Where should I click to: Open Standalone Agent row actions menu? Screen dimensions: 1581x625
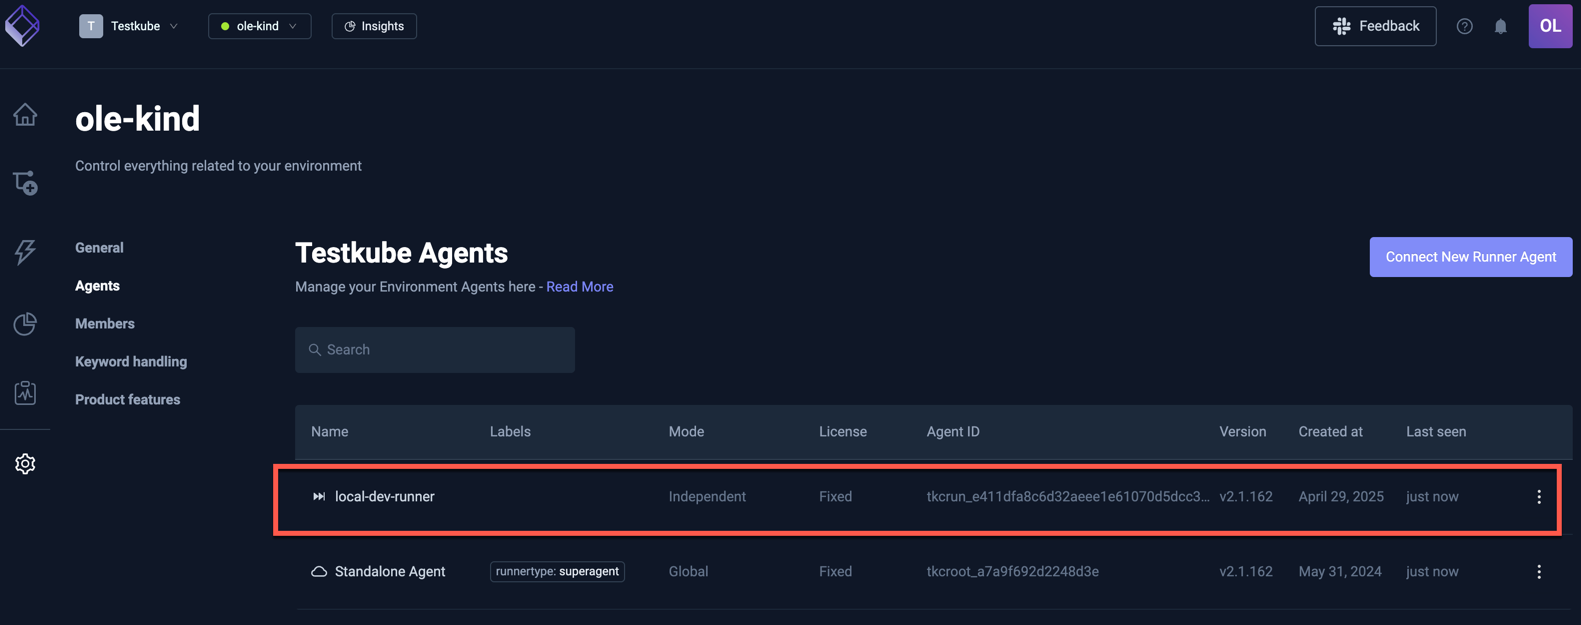(x=1538, y=572)
